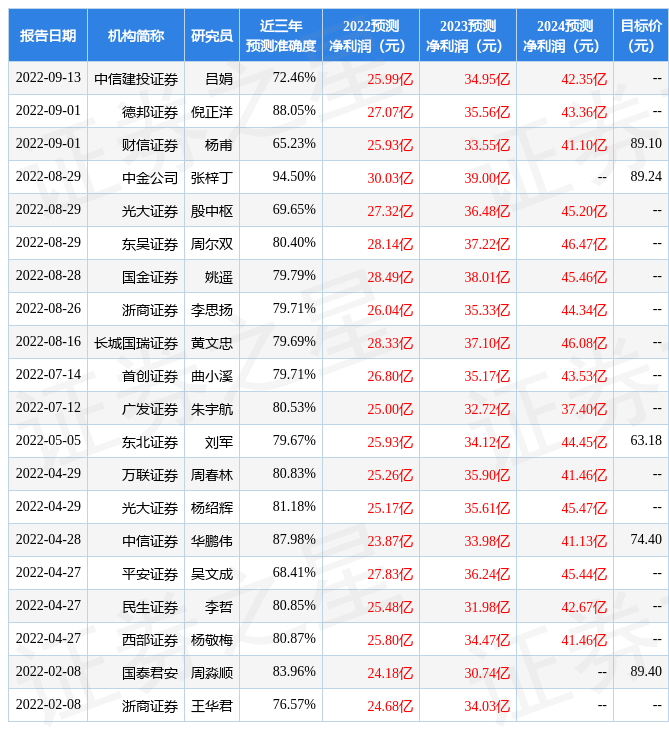Click target price 89.24
Viewport: 669px width, 730px height.
[x=646, y=177]
